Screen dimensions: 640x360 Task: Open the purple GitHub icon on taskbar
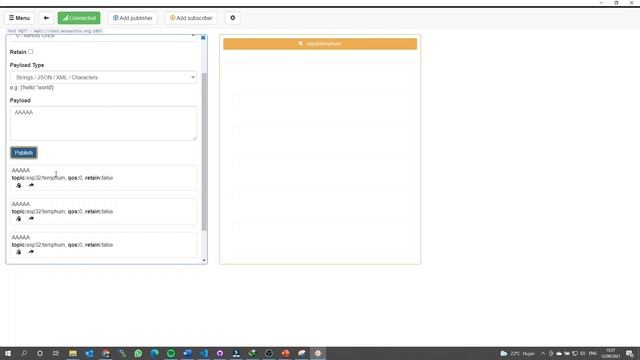coord(220,353)
